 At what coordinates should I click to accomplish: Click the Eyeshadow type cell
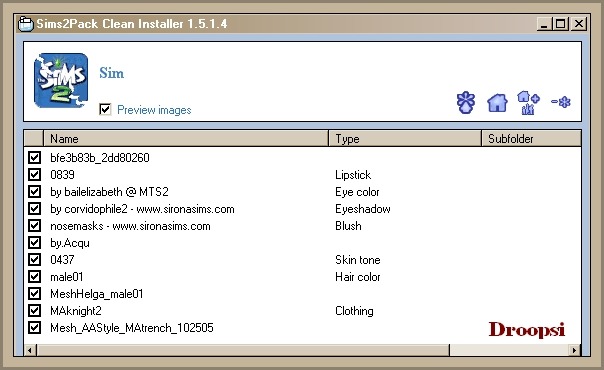point(362,209)
